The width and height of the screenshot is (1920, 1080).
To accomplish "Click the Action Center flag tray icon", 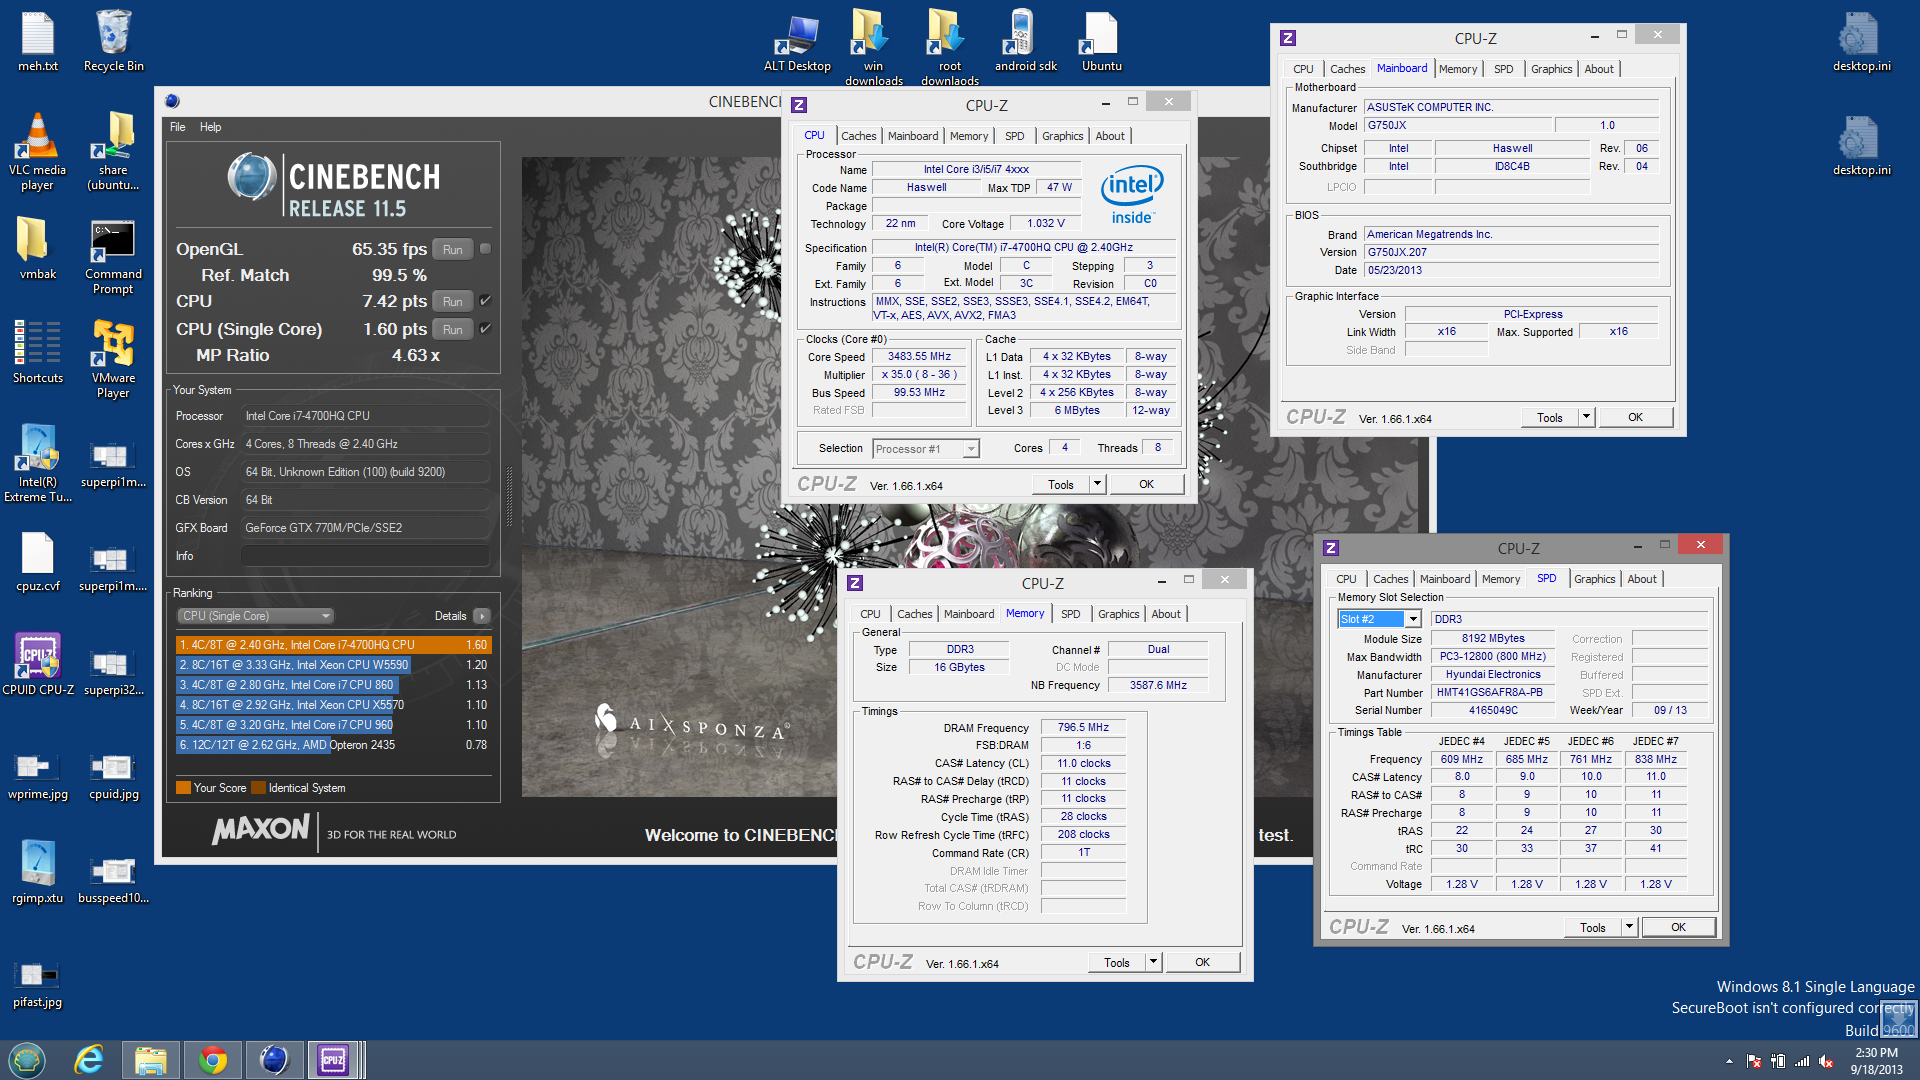I will [x=1754, y=1061].
